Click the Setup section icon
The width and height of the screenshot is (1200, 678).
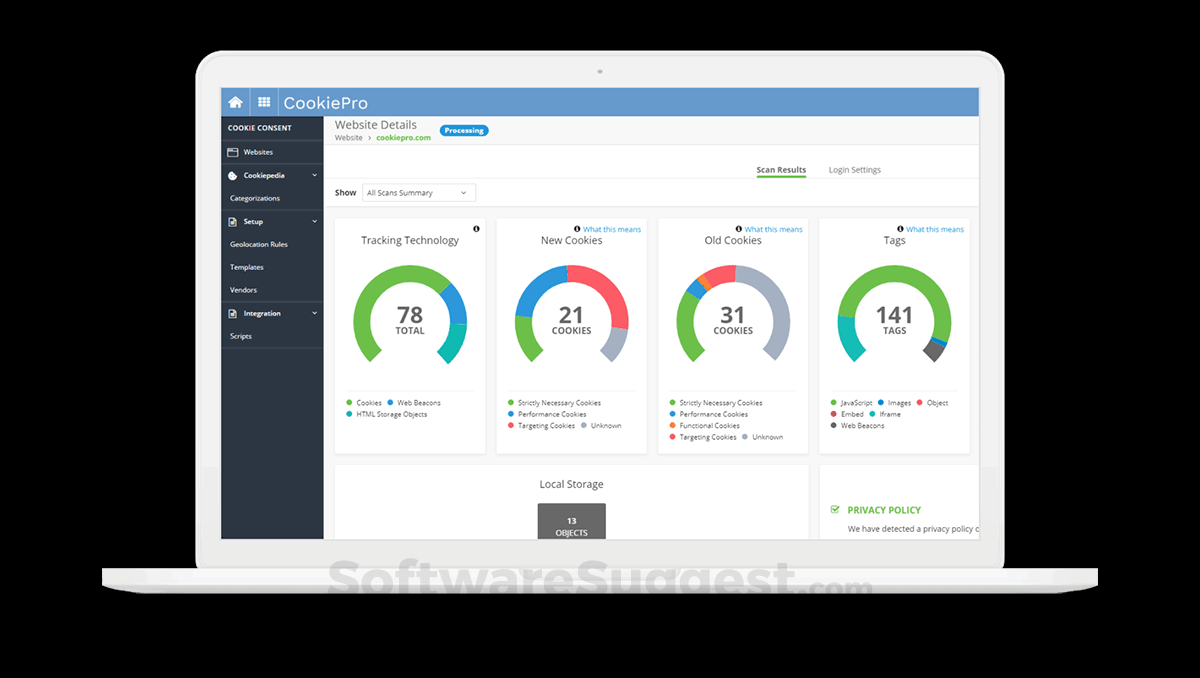(x=233, y=221)
